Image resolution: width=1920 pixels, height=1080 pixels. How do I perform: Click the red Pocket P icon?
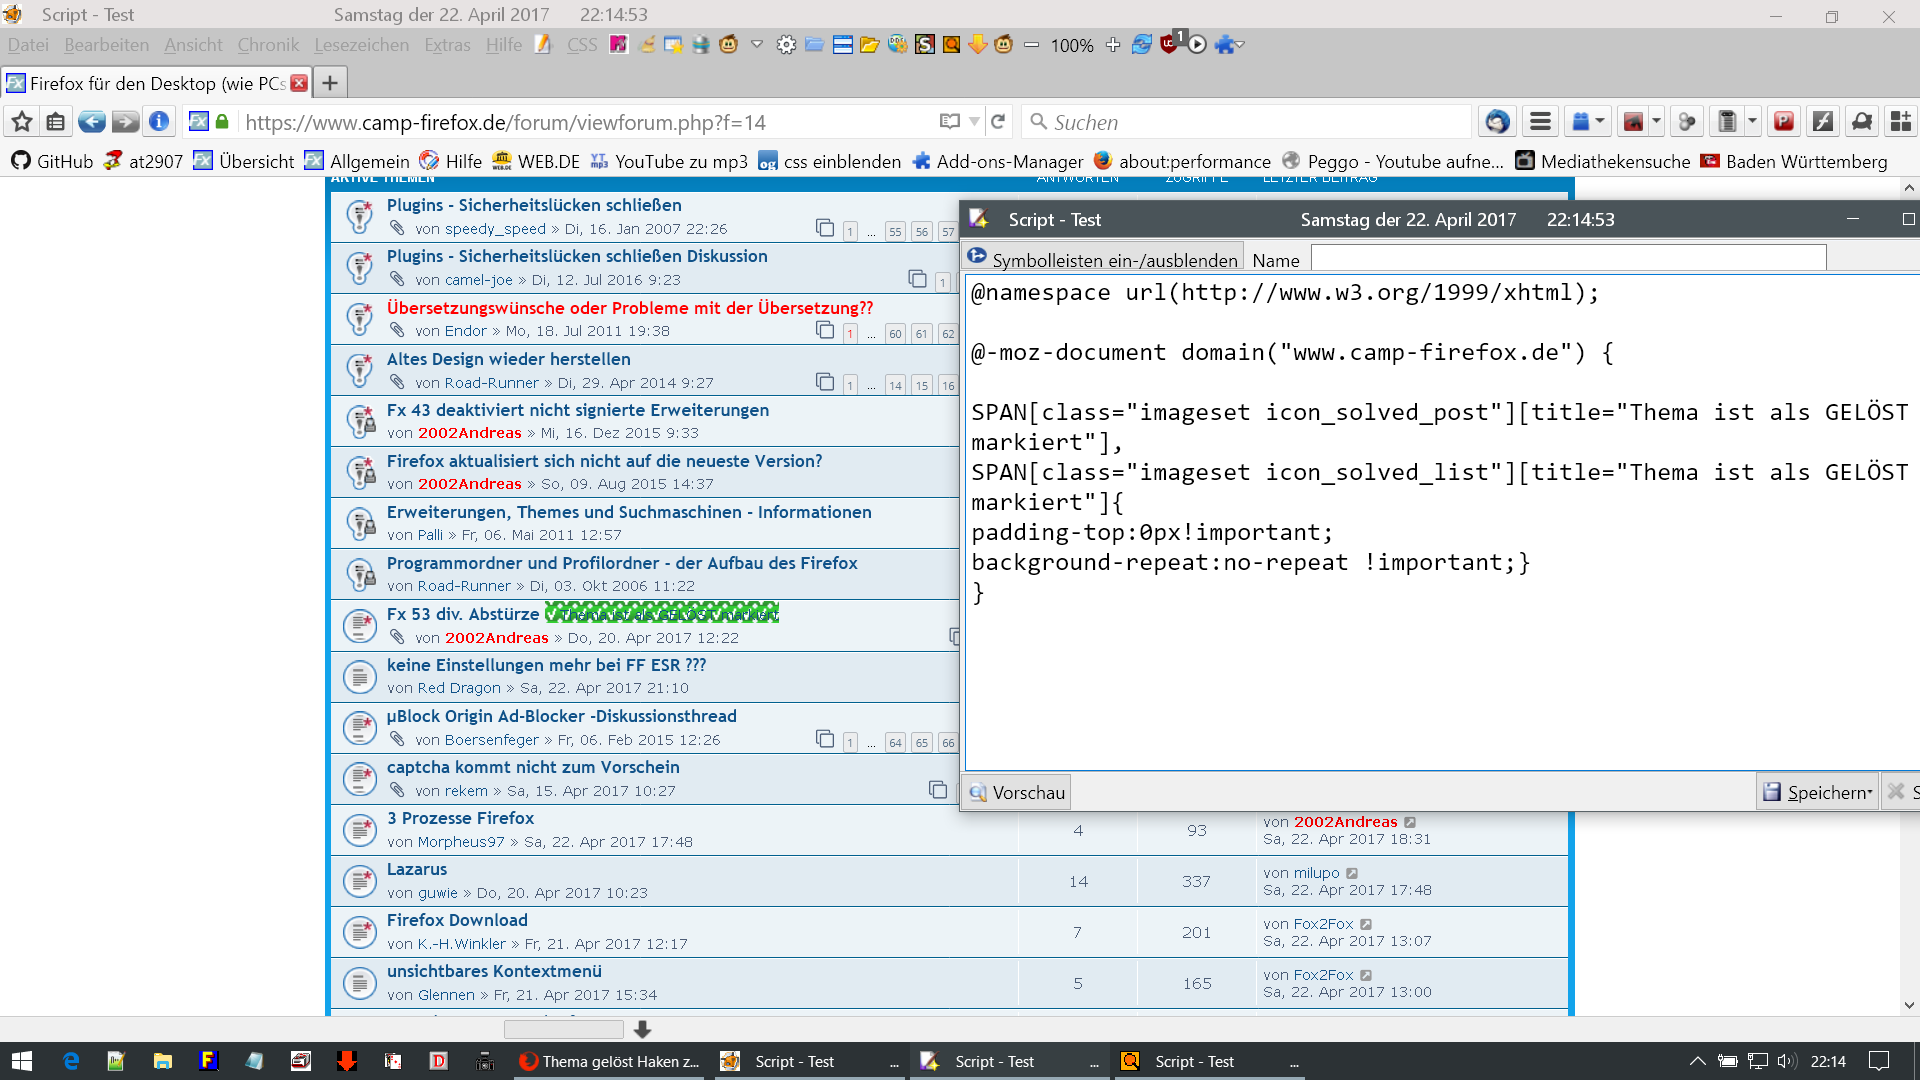click(1783, 122)
